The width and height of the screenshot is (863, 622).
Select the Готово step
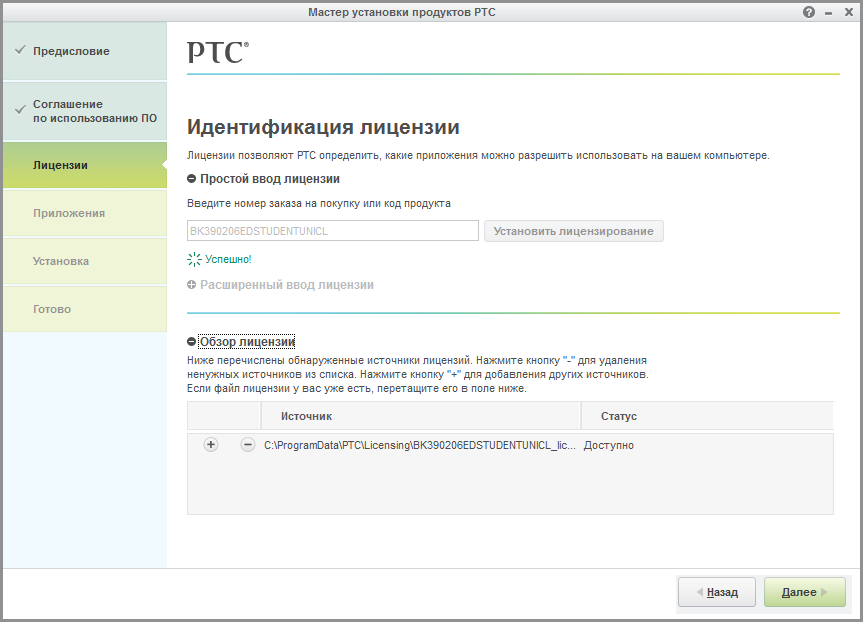(x=85, y=309)
